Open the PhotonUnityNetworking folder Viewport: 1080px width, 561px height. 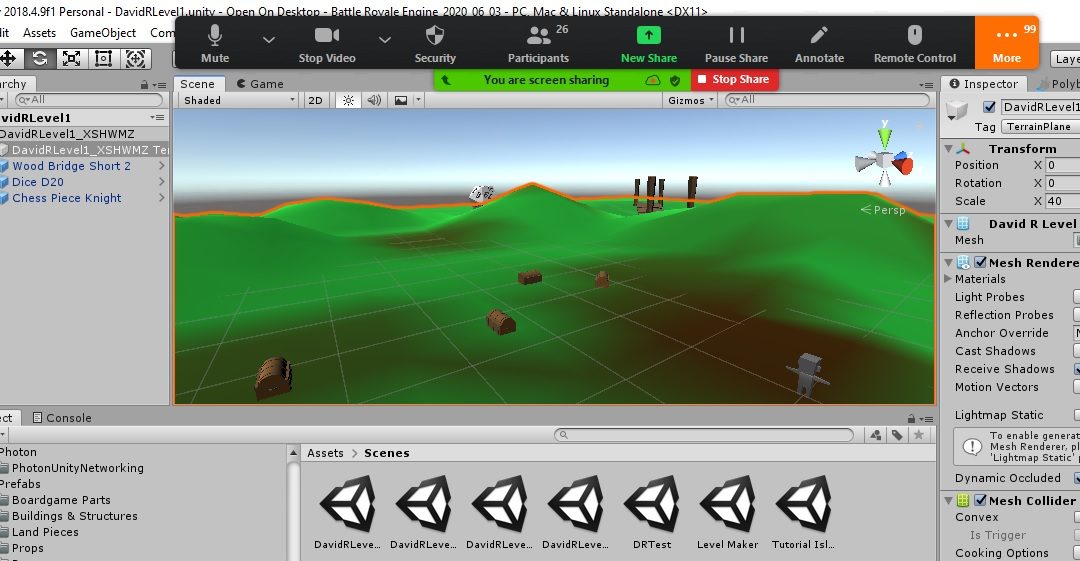pos(78,468)
